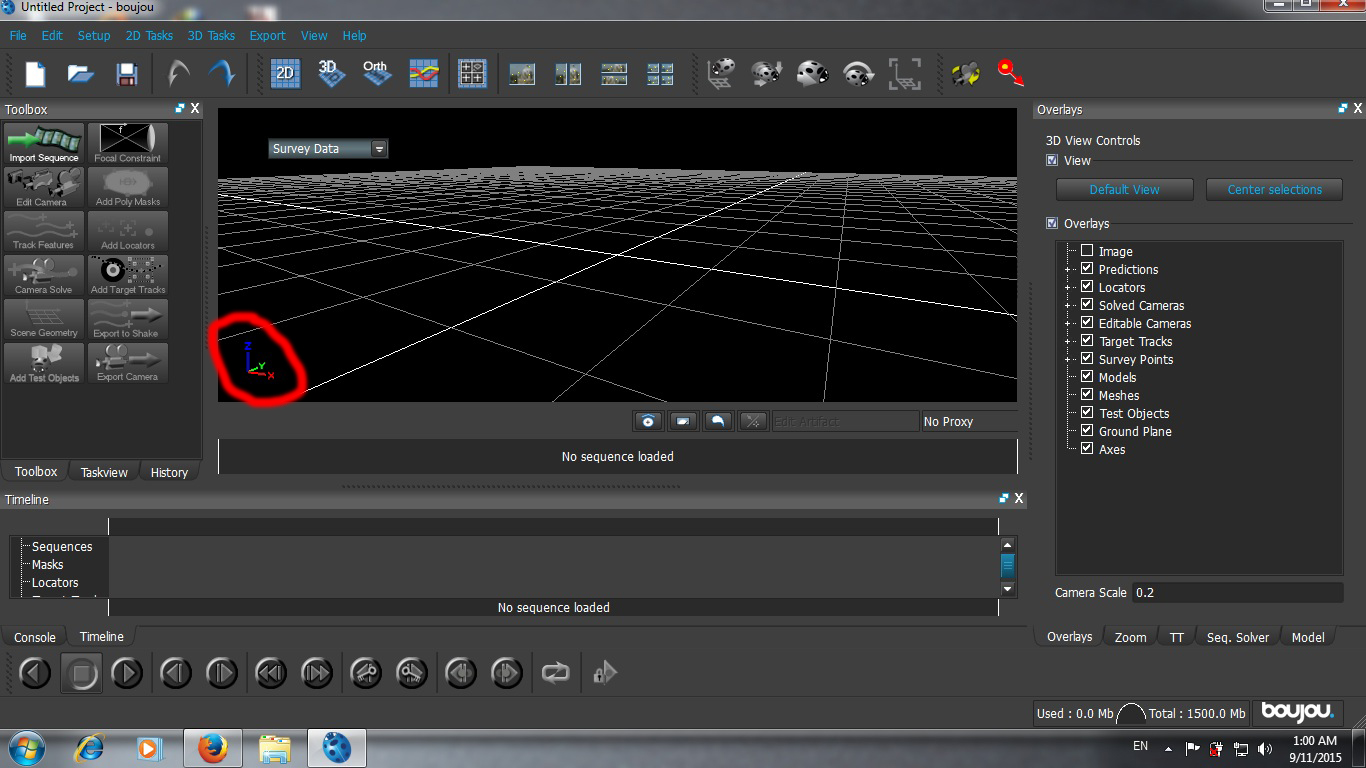1366x768 pixels.
Task: Open the Survey Data dropdown
Action: coord(328,148)
